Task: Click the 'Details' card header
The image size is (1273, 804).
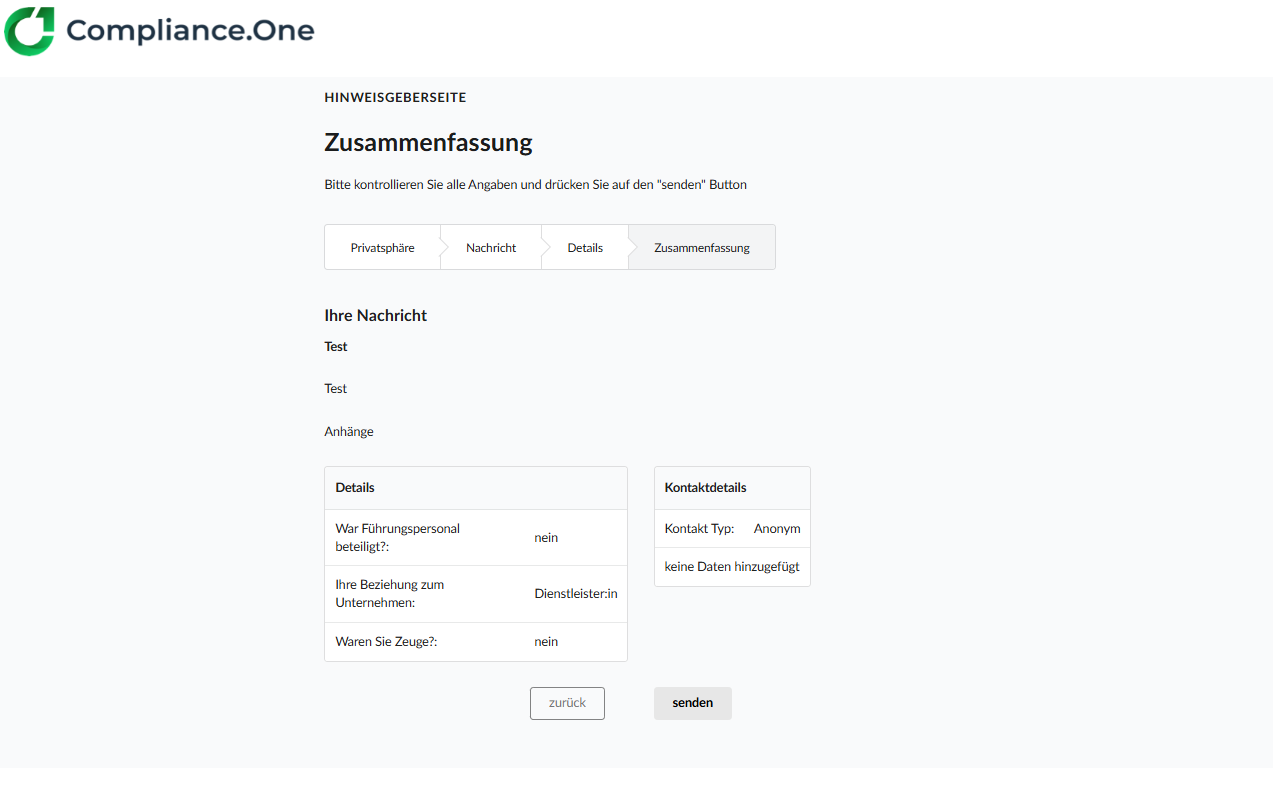Action: click(x=476, y=488)
